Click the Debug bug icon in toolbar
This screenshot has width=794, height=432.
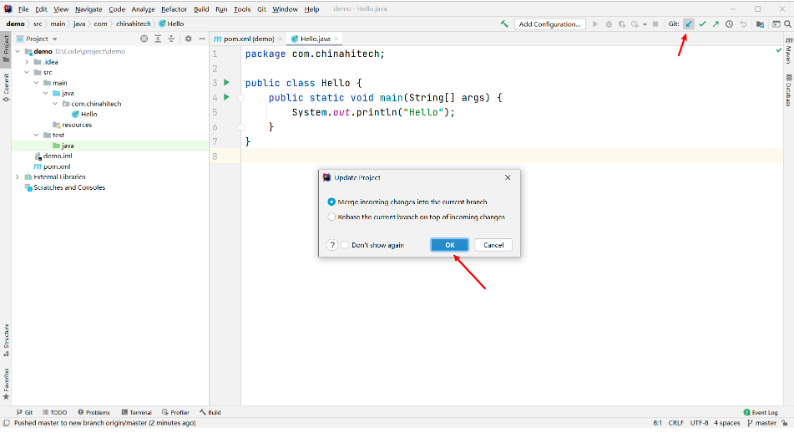tap(609, 24)
